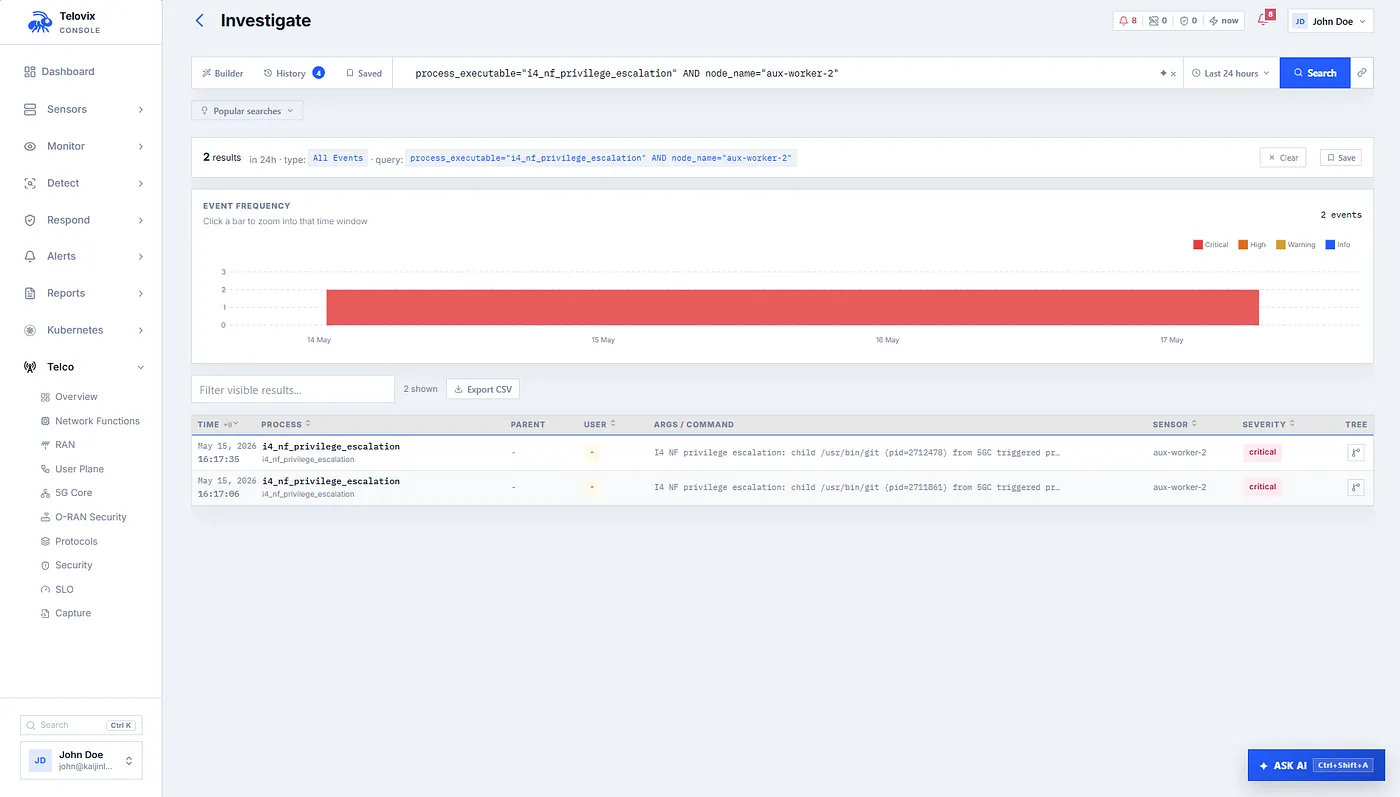Click the sensor offline counter showing 0
The height and width of the screenshot is (797, 1400).
[1158, 21]
